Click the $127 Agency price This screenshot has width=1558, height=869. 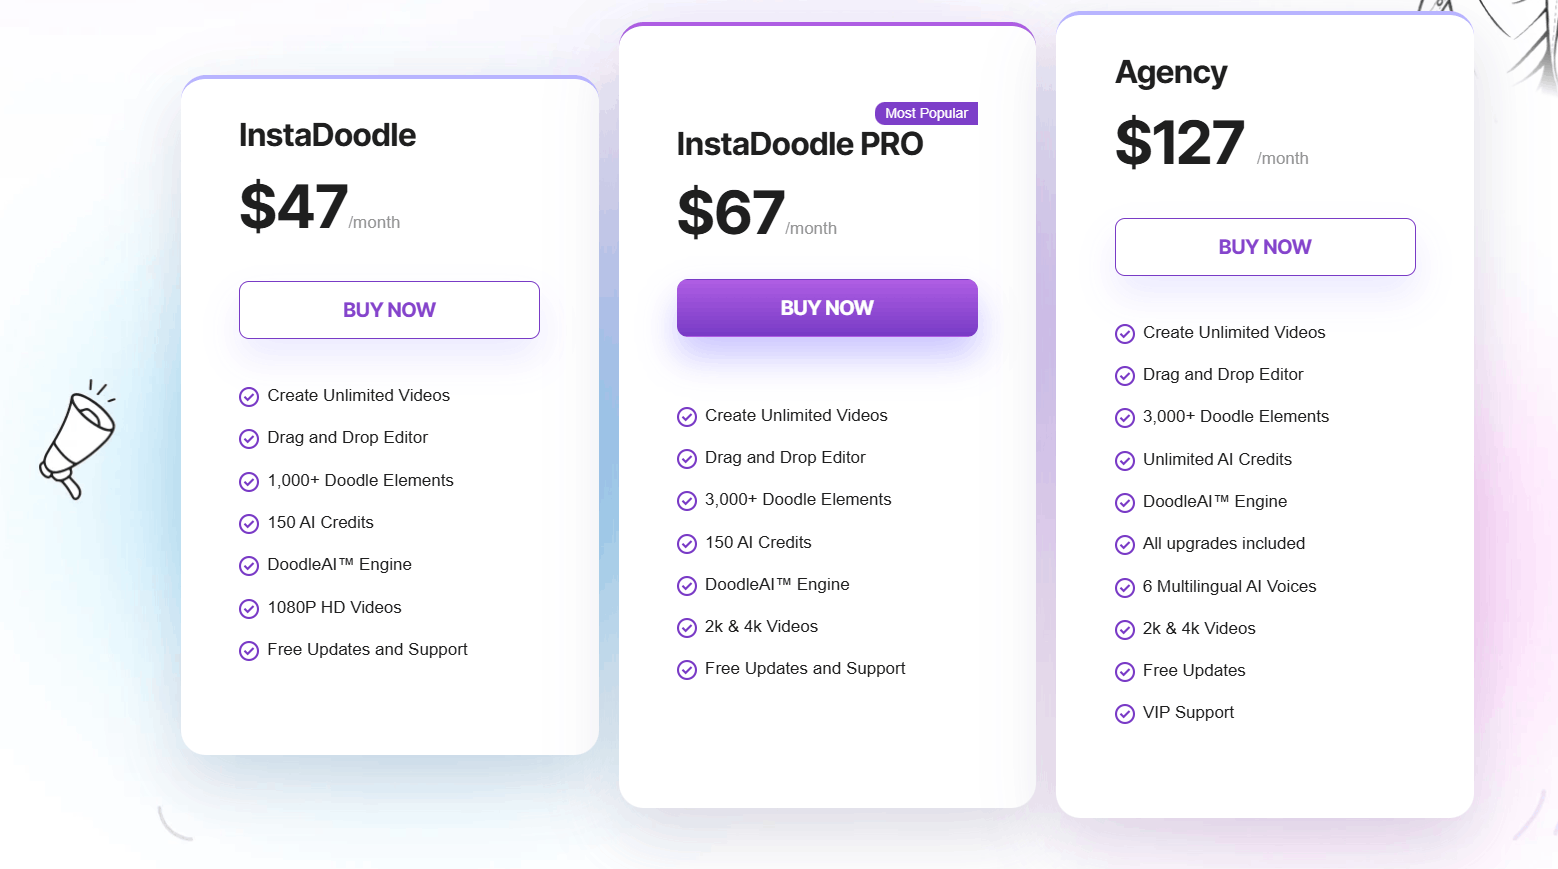(x=1180, y=143)
